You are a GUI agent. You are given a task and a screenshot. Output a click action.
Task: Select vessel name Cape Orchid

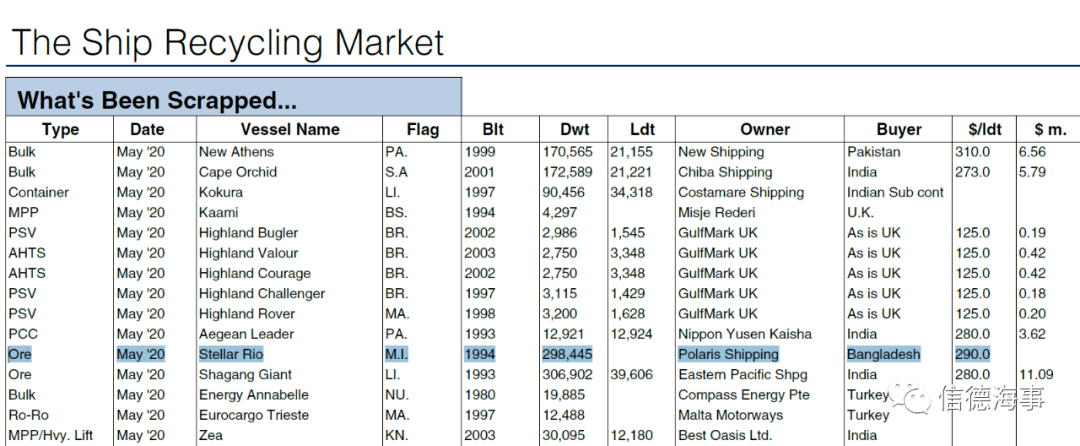click(238, 172)
